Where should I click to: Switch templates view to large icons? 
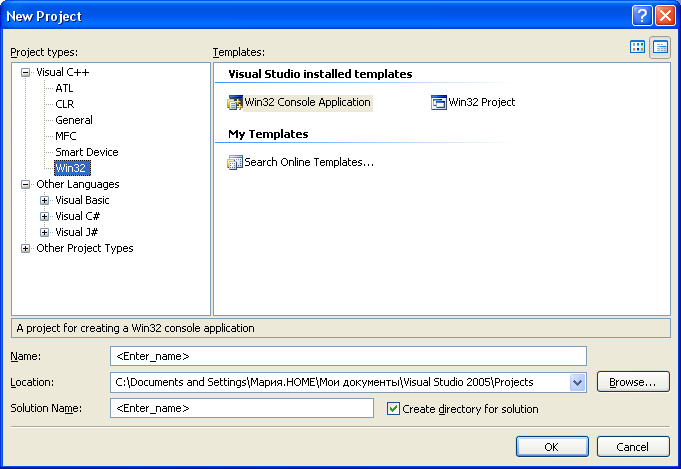click(x=637, y=47)
